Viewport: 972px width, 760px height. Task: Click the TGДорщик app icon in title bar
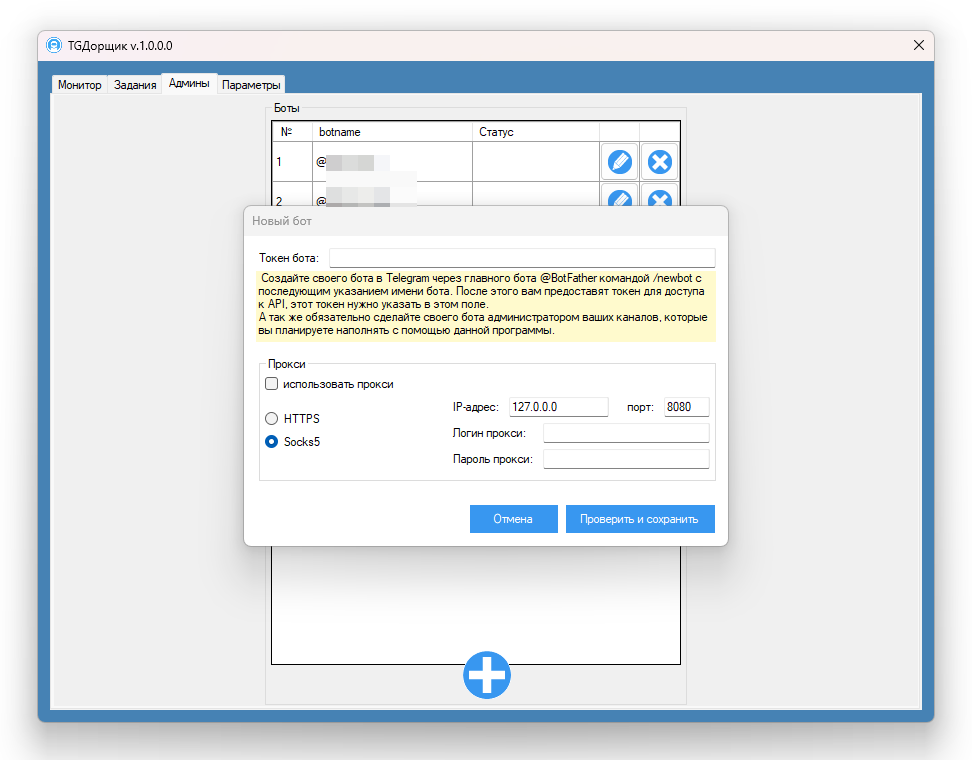pyautogui.click(x=55, y=45)
